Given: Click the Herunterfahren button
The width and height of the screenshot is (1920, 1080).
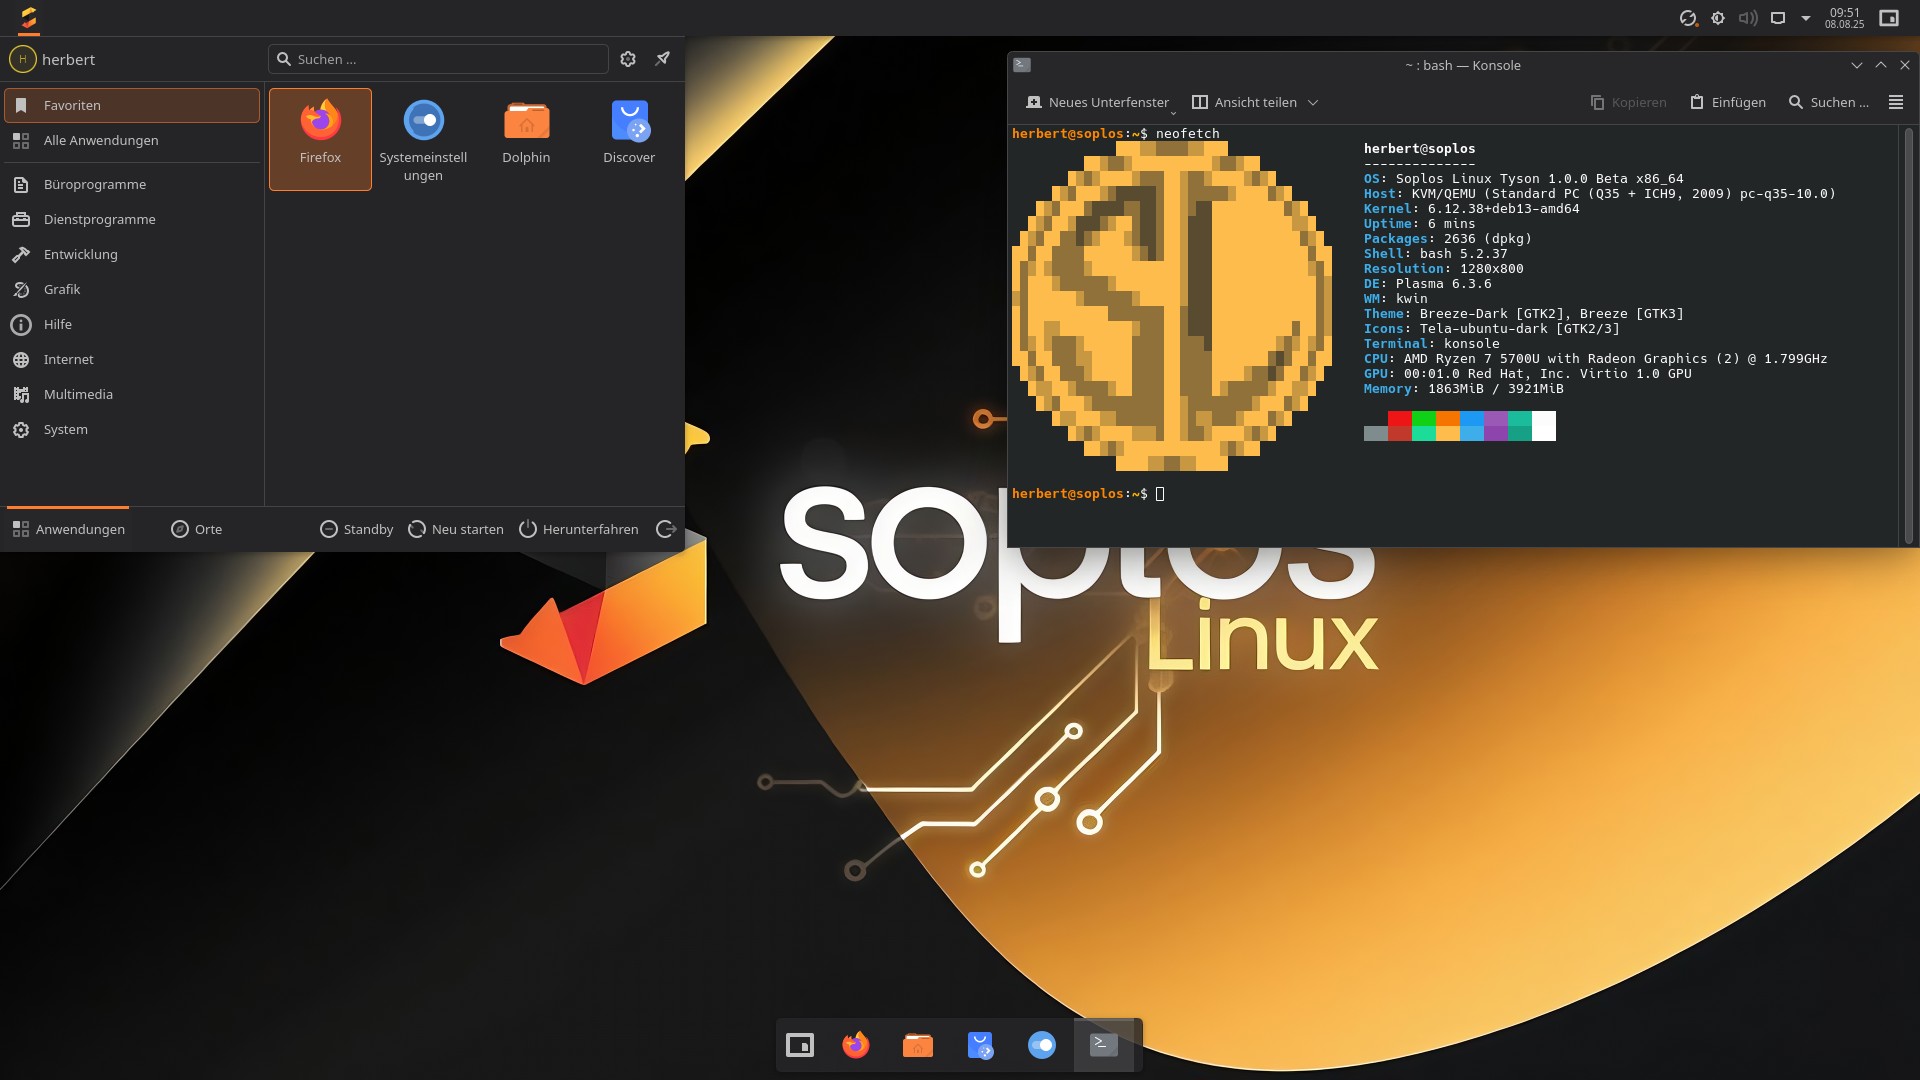Looking at the screenshot, I should 579,529.
